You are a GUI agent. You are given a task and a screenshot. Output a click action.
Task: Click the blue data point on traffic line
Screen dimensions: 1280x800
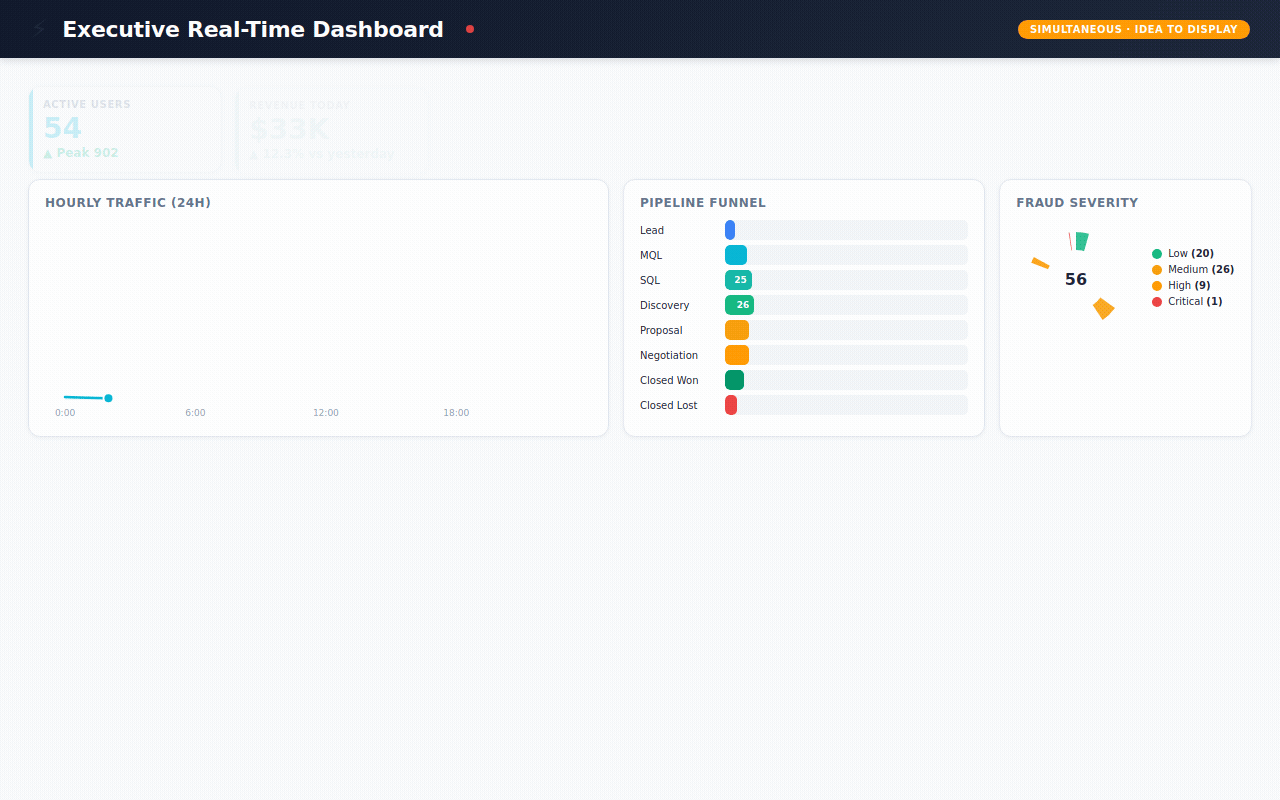(x=108, y=398)
